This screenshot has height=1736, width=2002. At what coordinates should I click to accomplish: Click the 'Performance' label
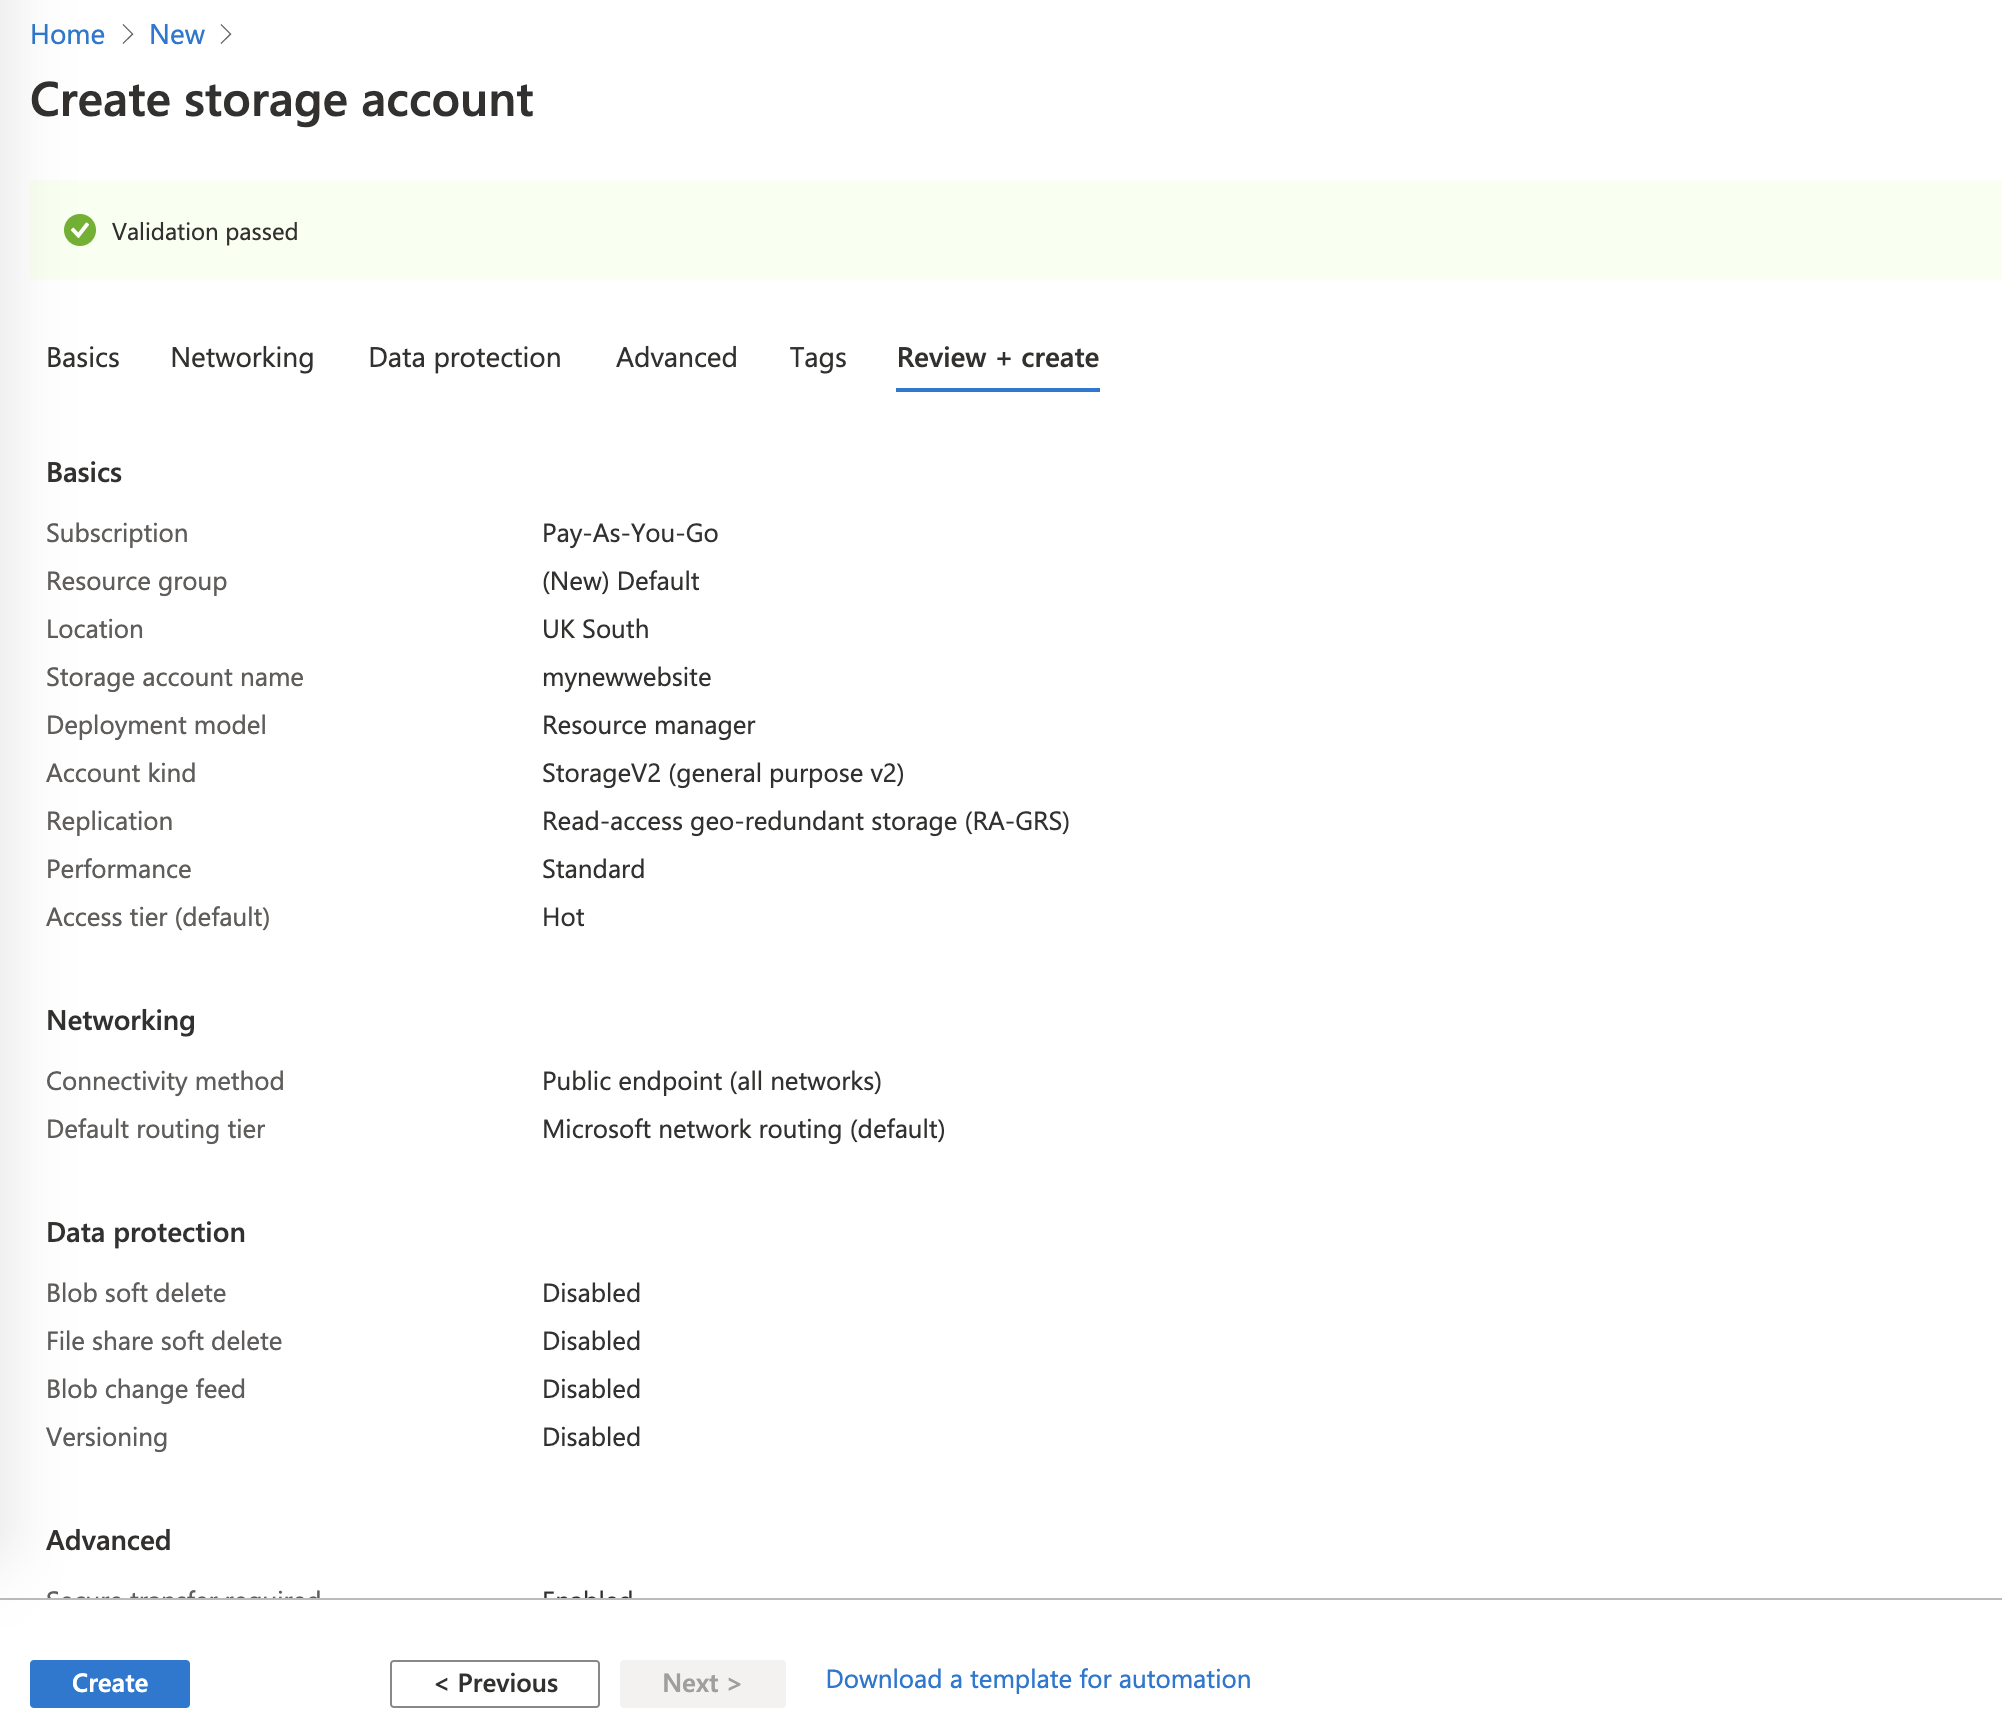point(119,869)
